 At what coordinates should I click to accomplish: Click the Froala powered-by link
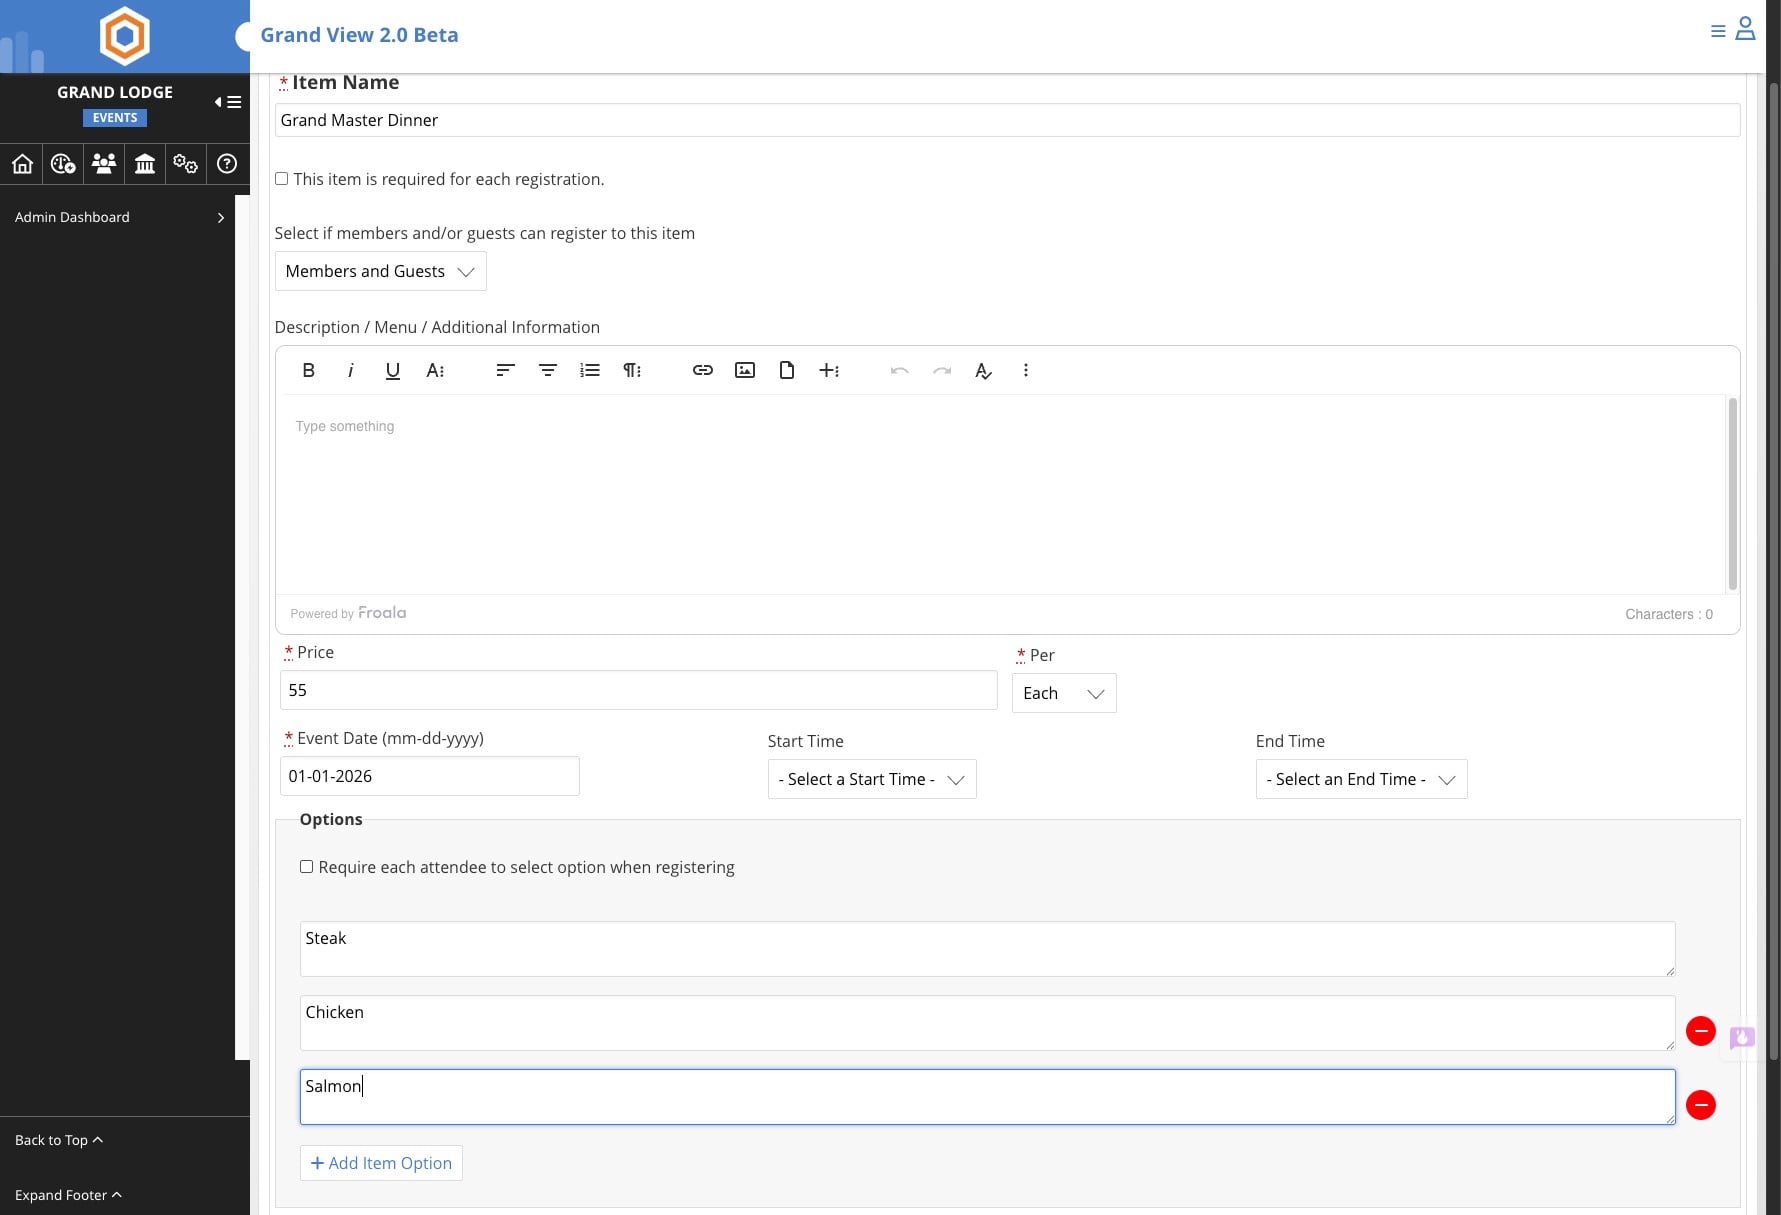click(x=348, y=613)
